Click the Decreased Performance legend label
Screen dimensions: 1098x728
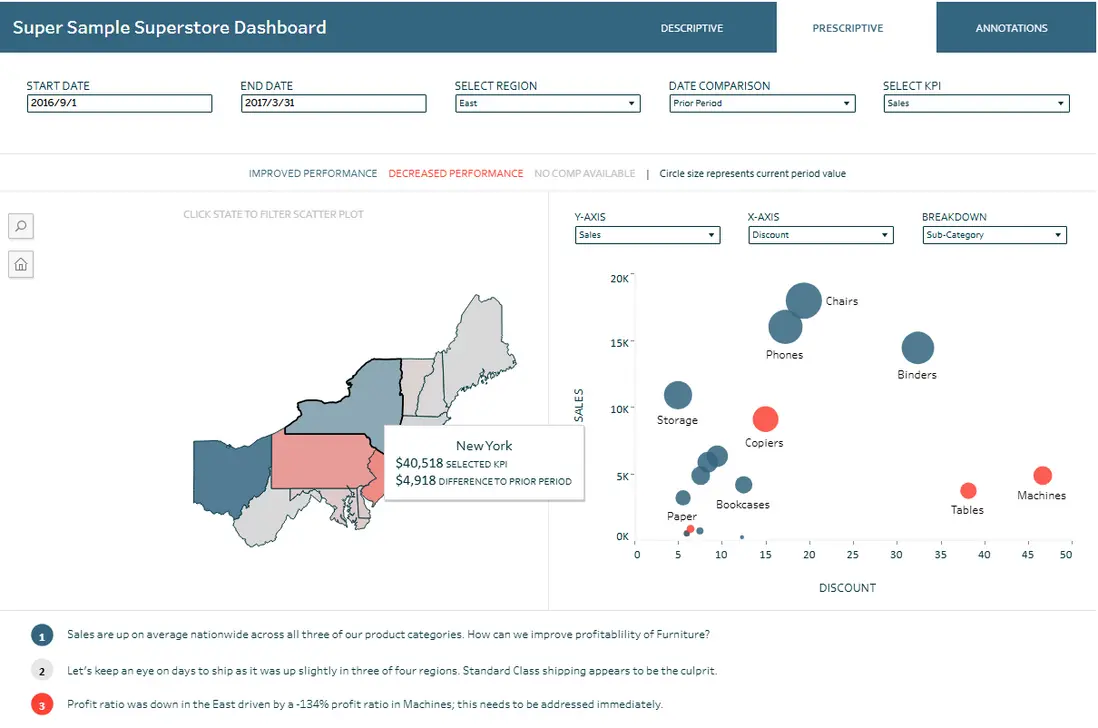click(455, 174)
